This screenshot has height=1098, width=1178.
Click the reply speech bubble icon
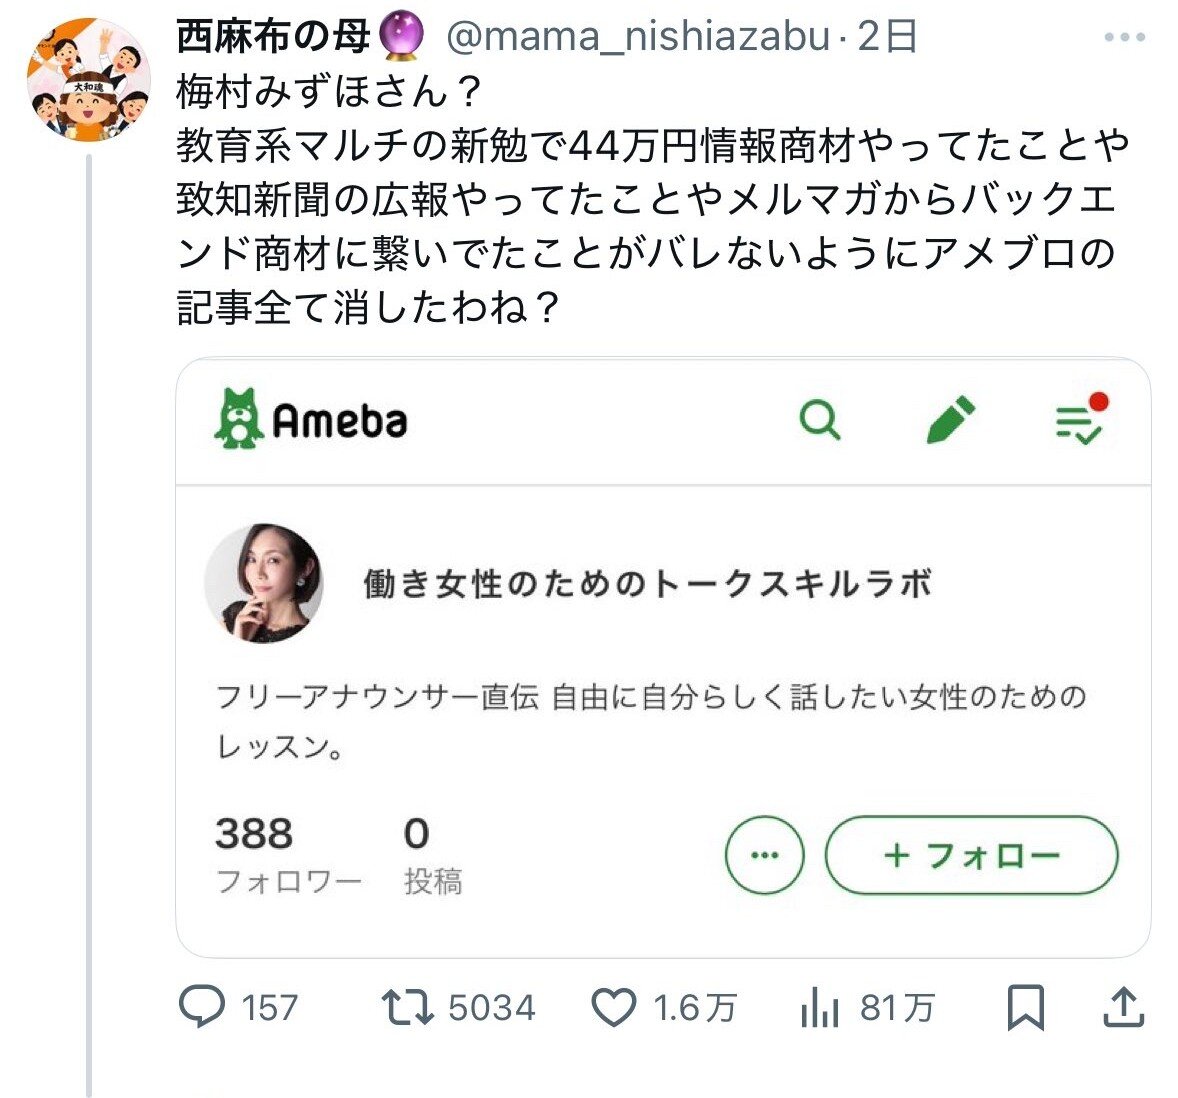click(x=201, y=1006)
